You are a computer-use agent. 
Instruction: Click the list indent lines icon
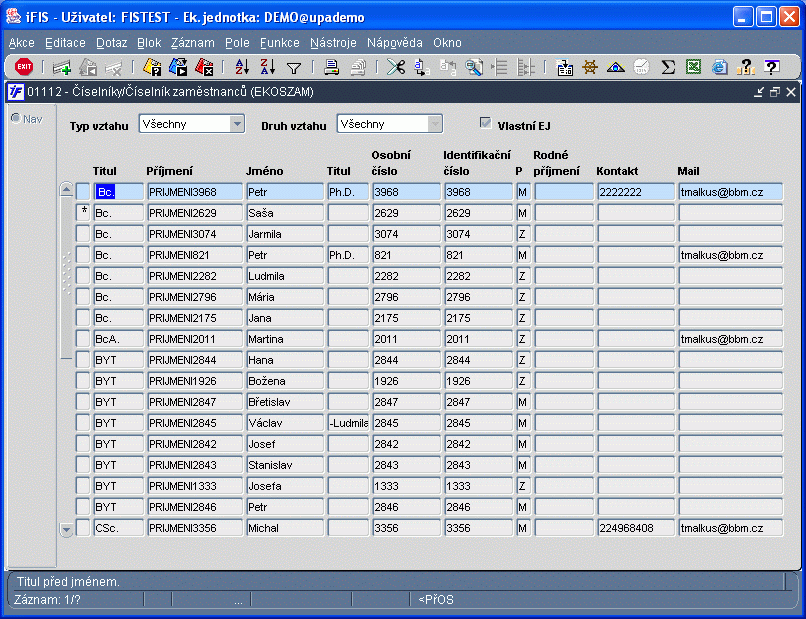[500, 67]
